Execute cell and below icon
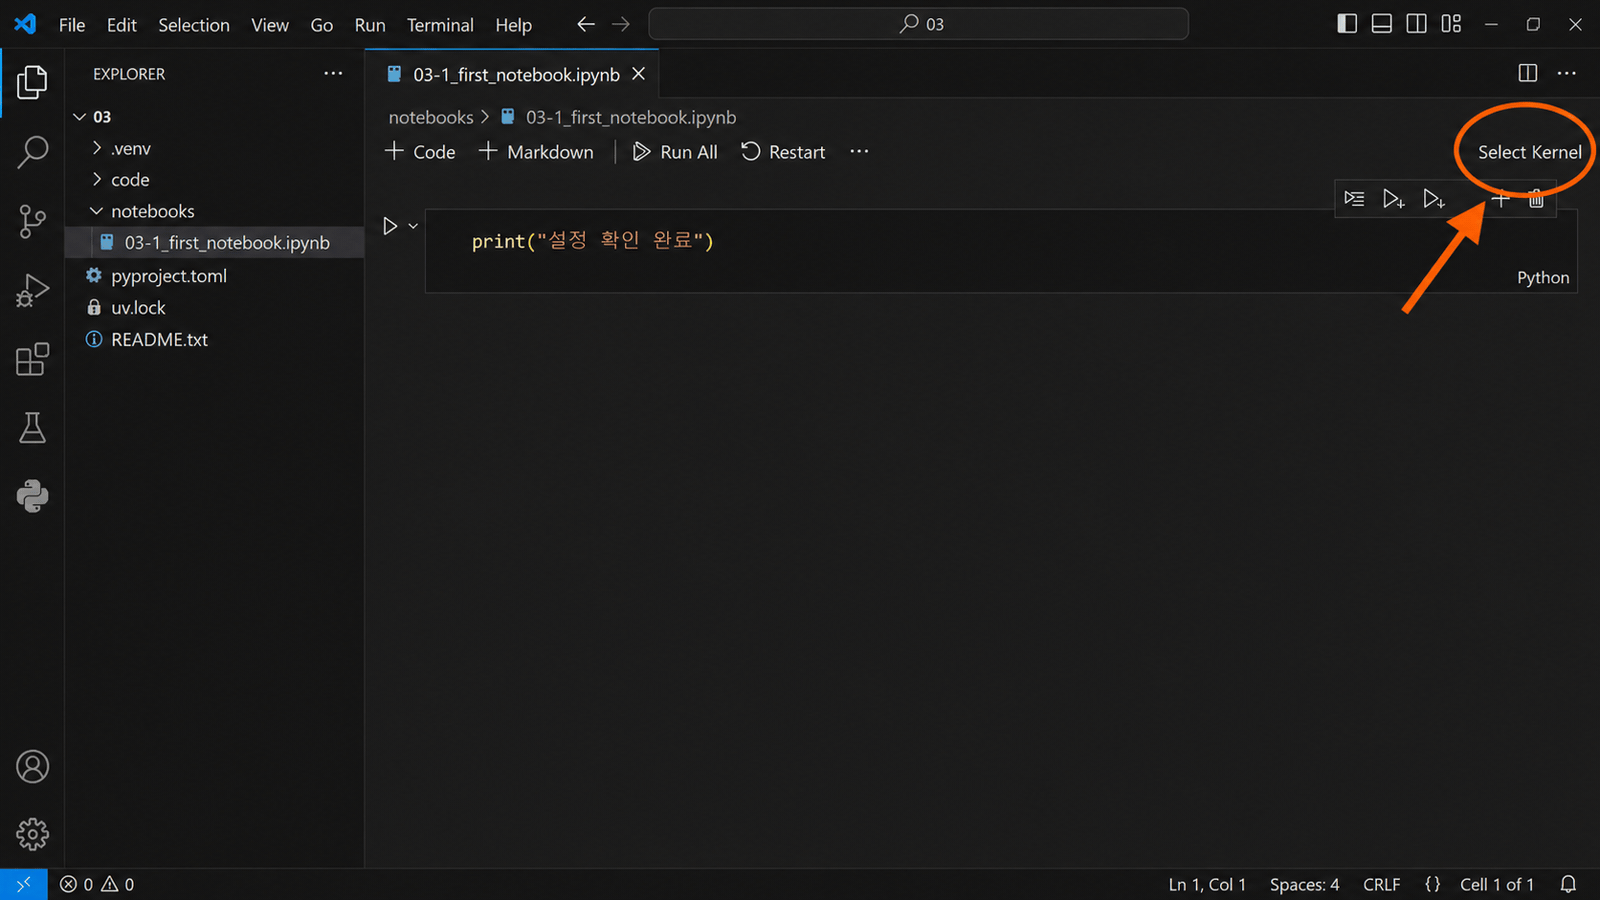1600x900 pixels. [x=1434, y=199]
